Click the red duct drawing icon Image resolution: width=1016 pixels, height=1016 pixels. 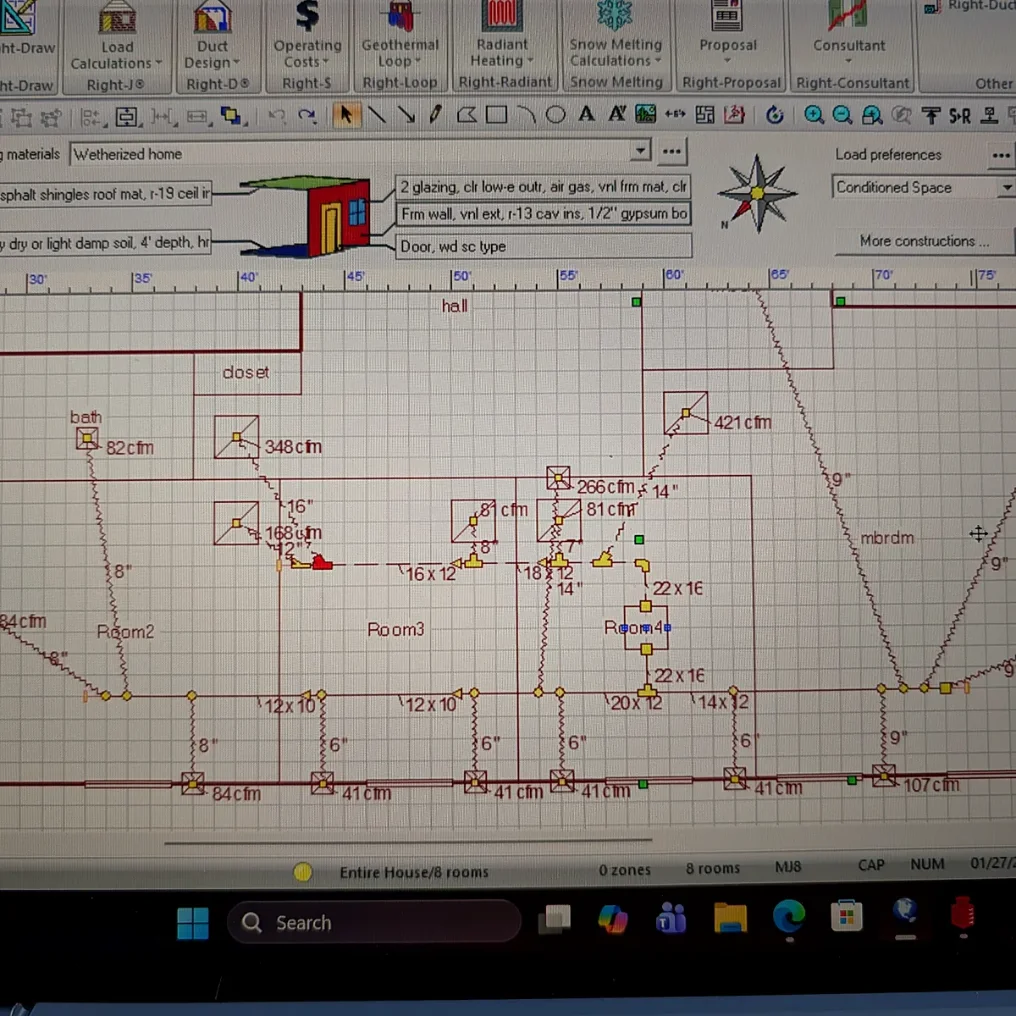734,115
